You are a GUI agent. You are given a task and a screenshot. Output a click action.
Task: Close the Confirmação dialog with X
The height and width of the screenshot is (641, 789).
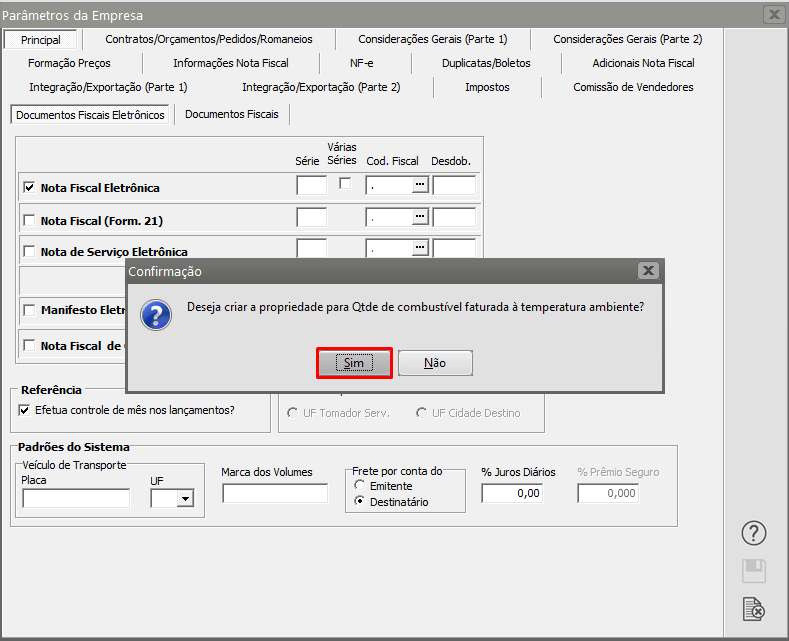[648, 271]
